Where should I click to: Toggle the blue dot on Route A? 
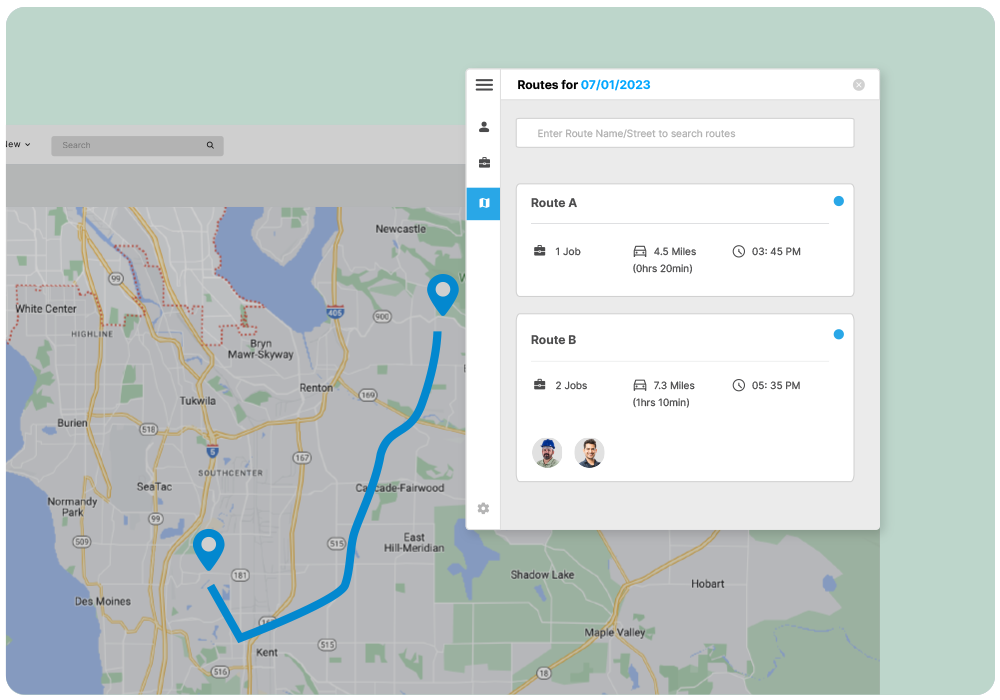click(838, 201)
